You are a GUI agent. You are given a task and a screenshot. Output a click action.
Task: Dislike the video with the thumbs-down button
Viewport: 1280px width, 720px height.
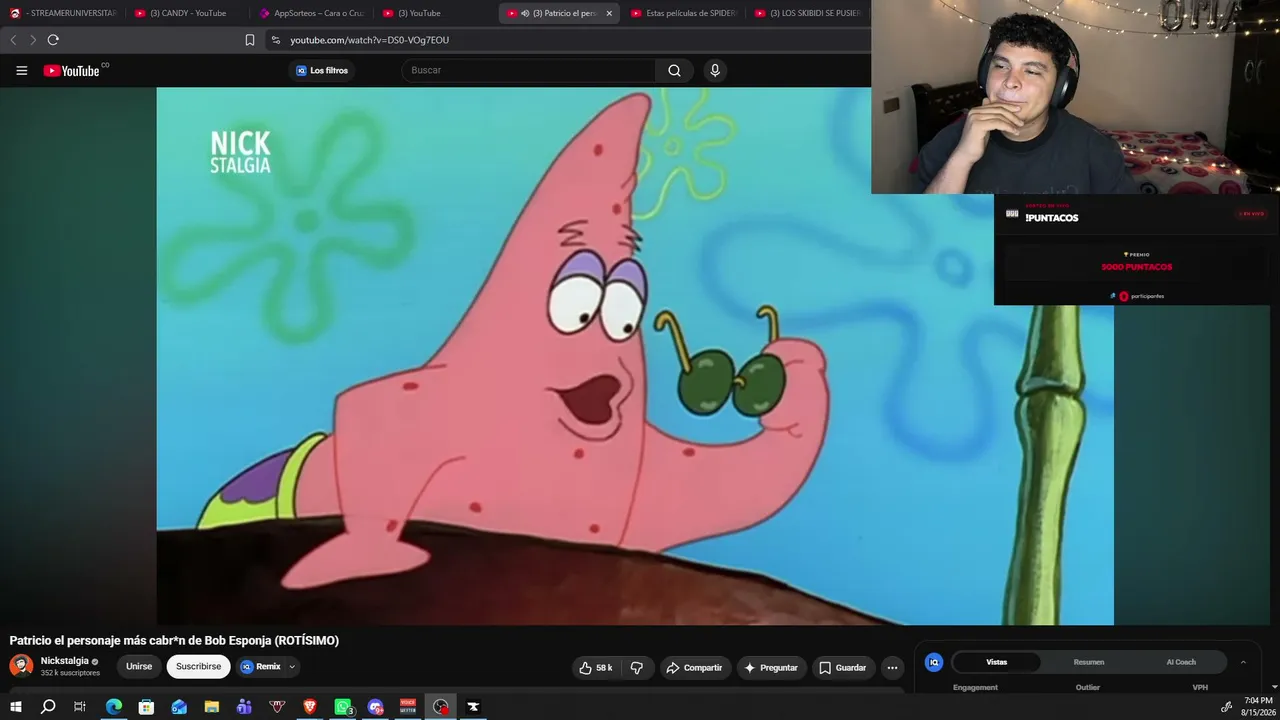click(x=637, y=668)
